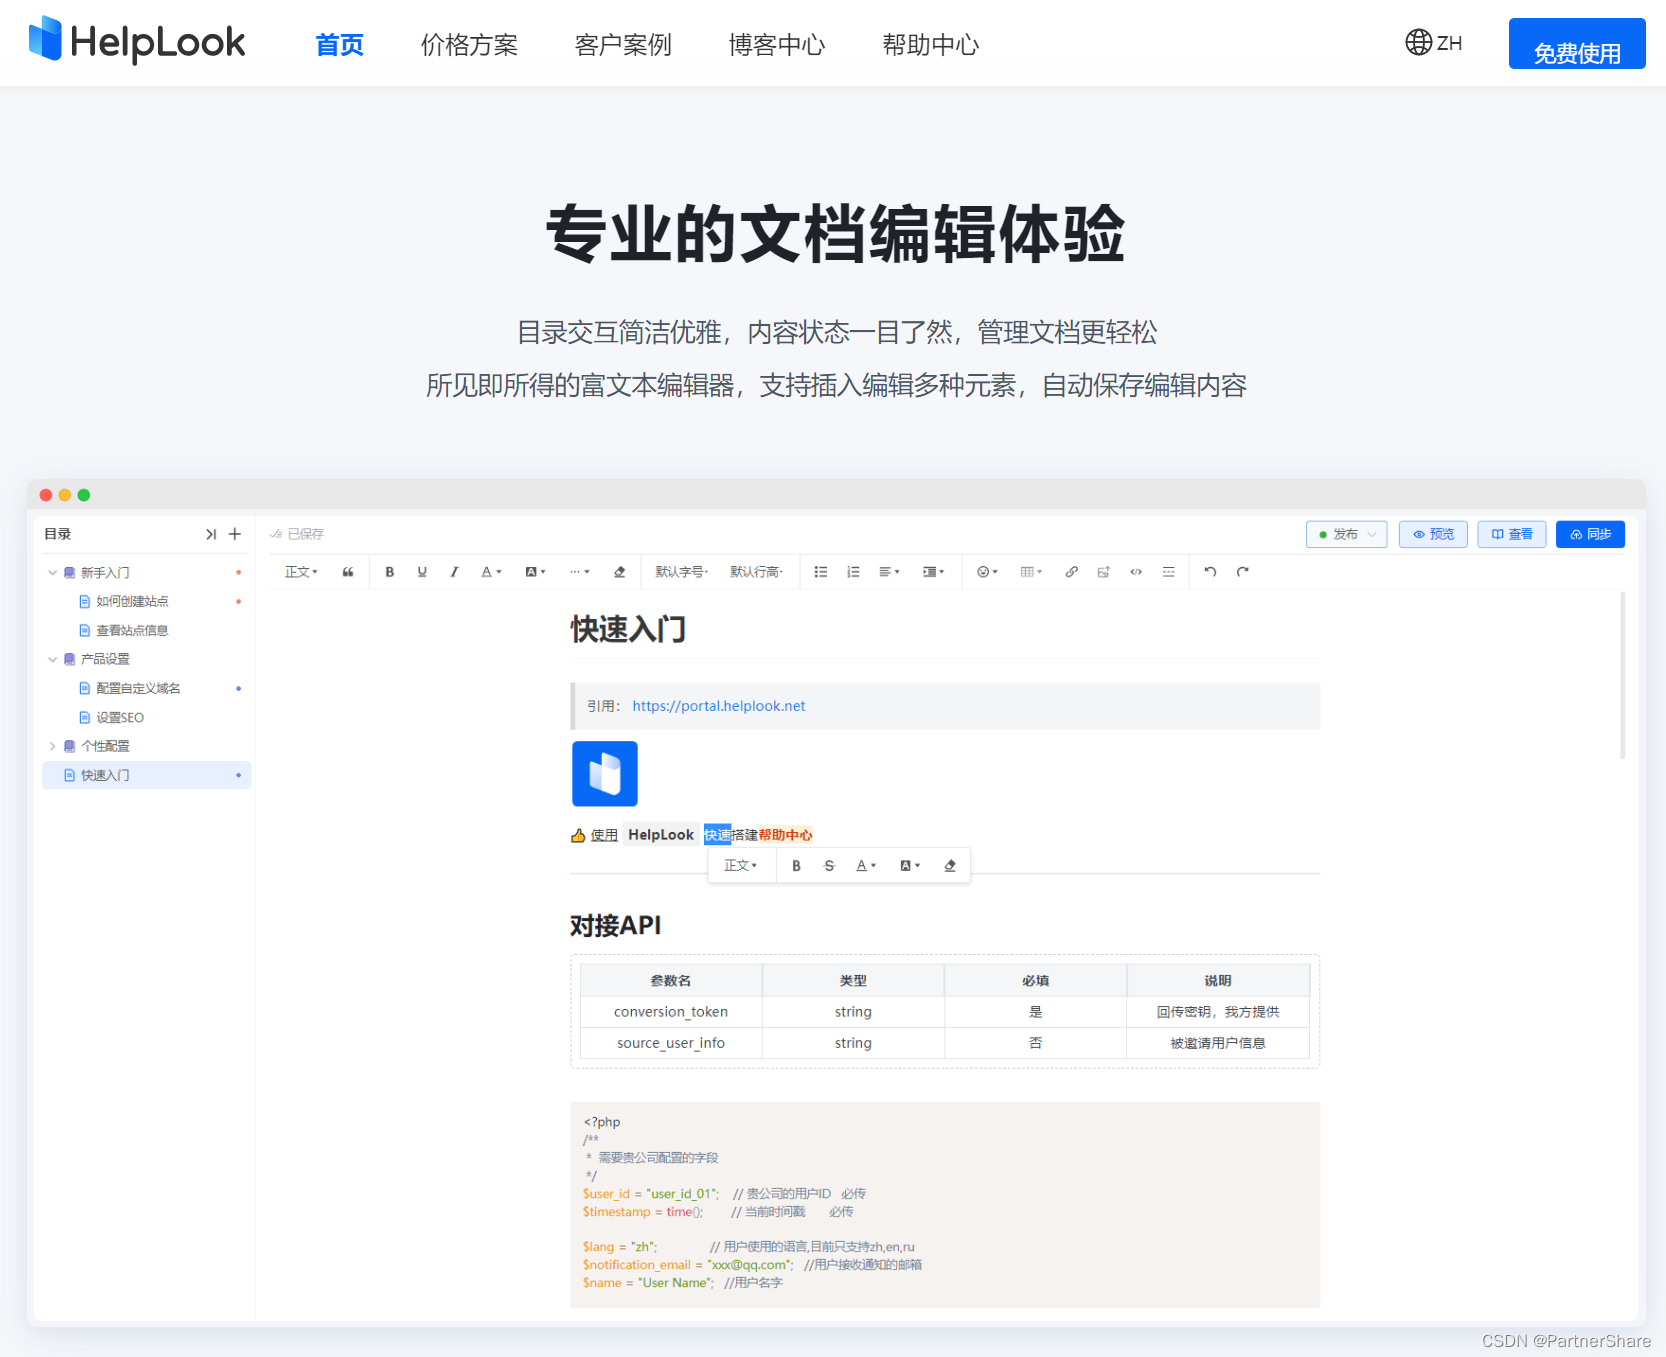Open 正文 dropdown in floating toolbar
The width and height of the screenshot is (1666, 1357).
(x=741, y=866)
